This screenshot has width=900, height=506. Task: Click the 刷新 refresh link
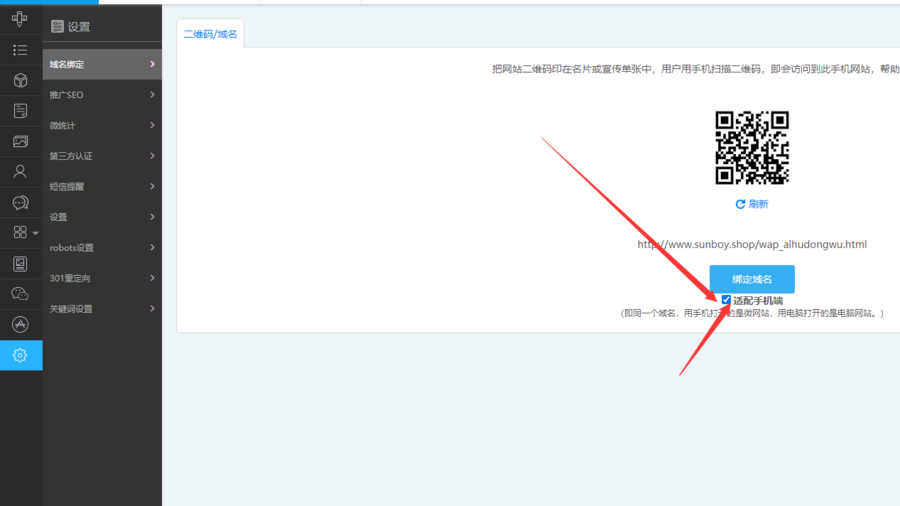[752, 204]
